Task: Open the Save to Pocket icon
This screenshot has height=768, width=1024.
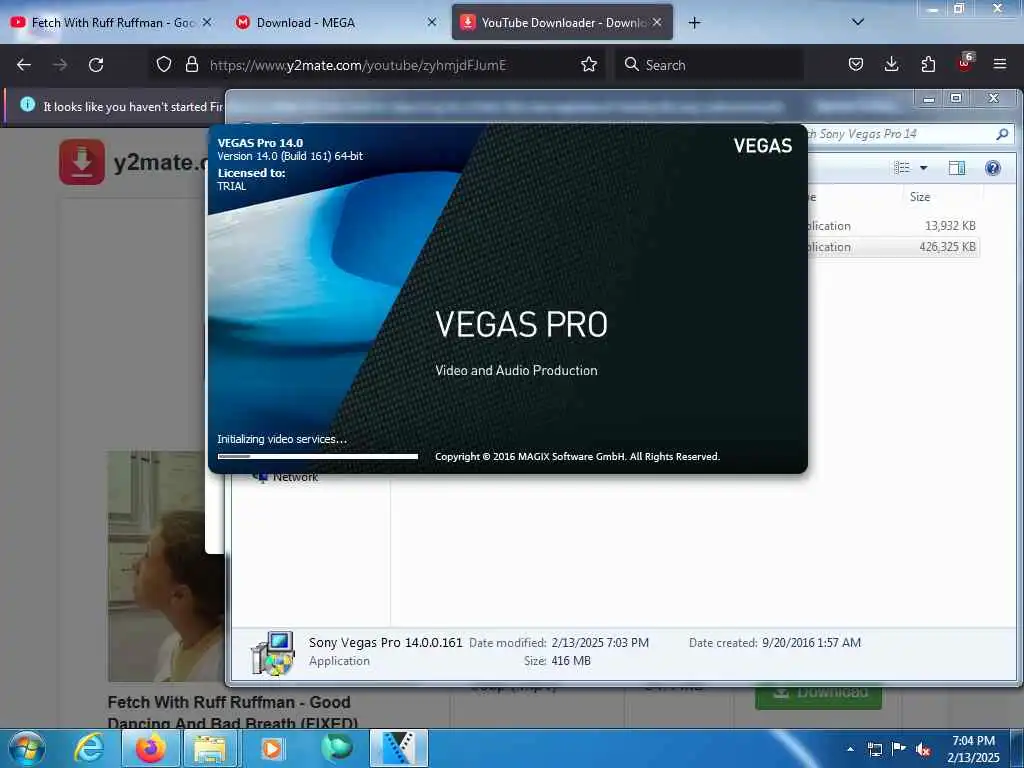Action: (856, 64)
